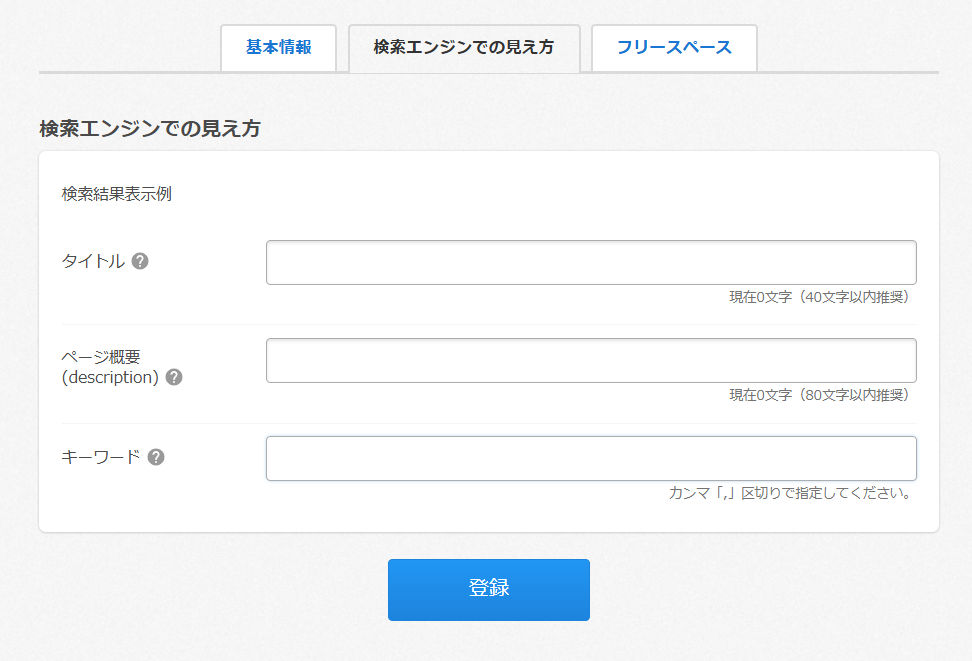972x661 pixels.
Task: Switch to the 基本情報 tab
Action: tap(278, 47)
